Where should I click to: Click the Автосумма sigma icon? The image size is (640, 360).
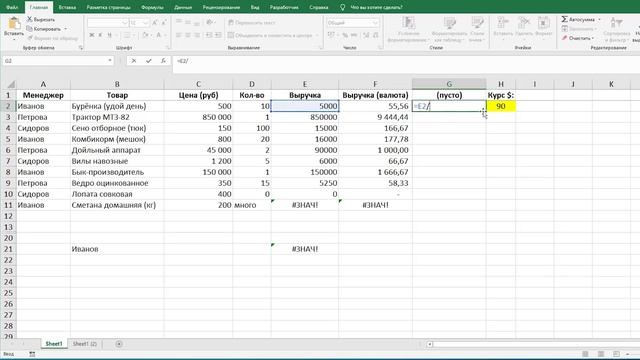[564, 19]
